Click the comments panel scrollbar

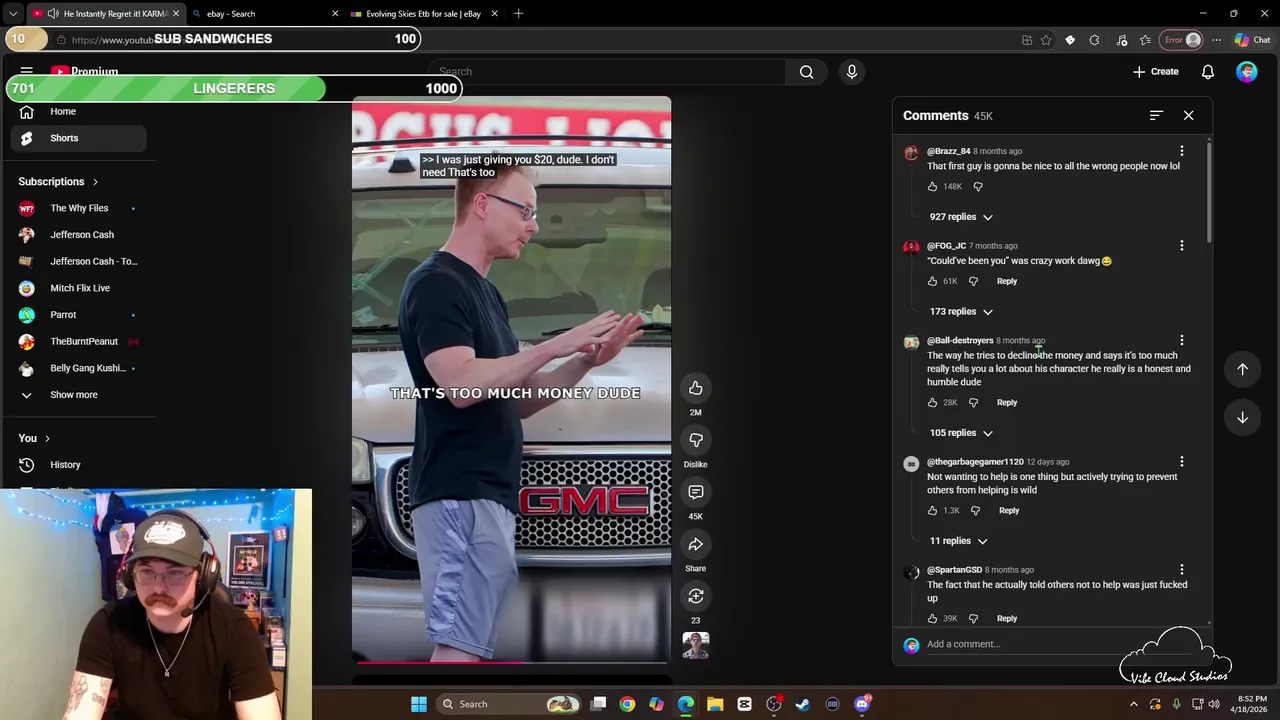tap(1209, 192)
